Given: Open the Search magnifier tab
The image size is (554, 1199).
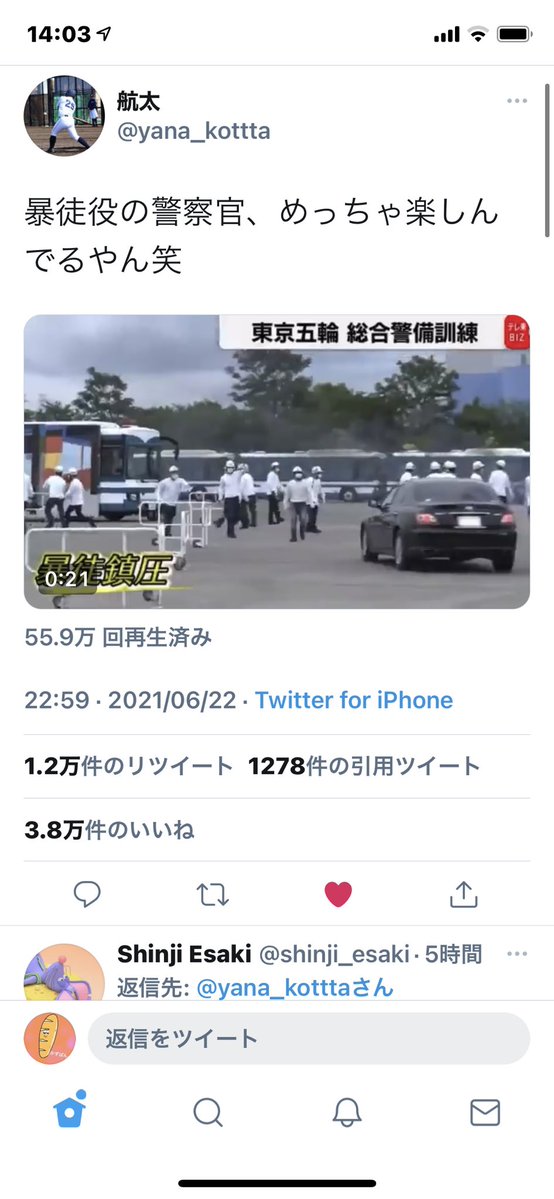Looking at the screenshot, I should point(207,1113).
